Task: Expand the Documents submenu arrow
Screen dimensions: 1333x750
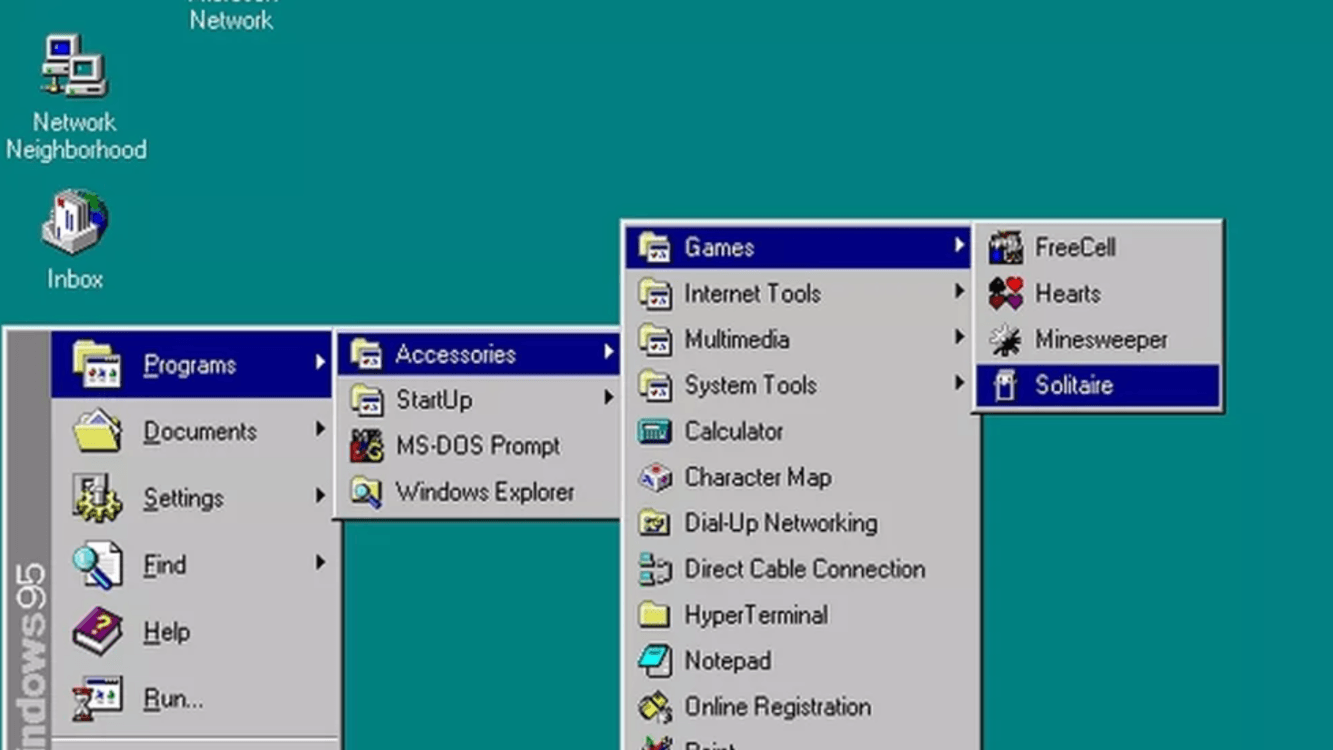Action: (x=320, y=429)
